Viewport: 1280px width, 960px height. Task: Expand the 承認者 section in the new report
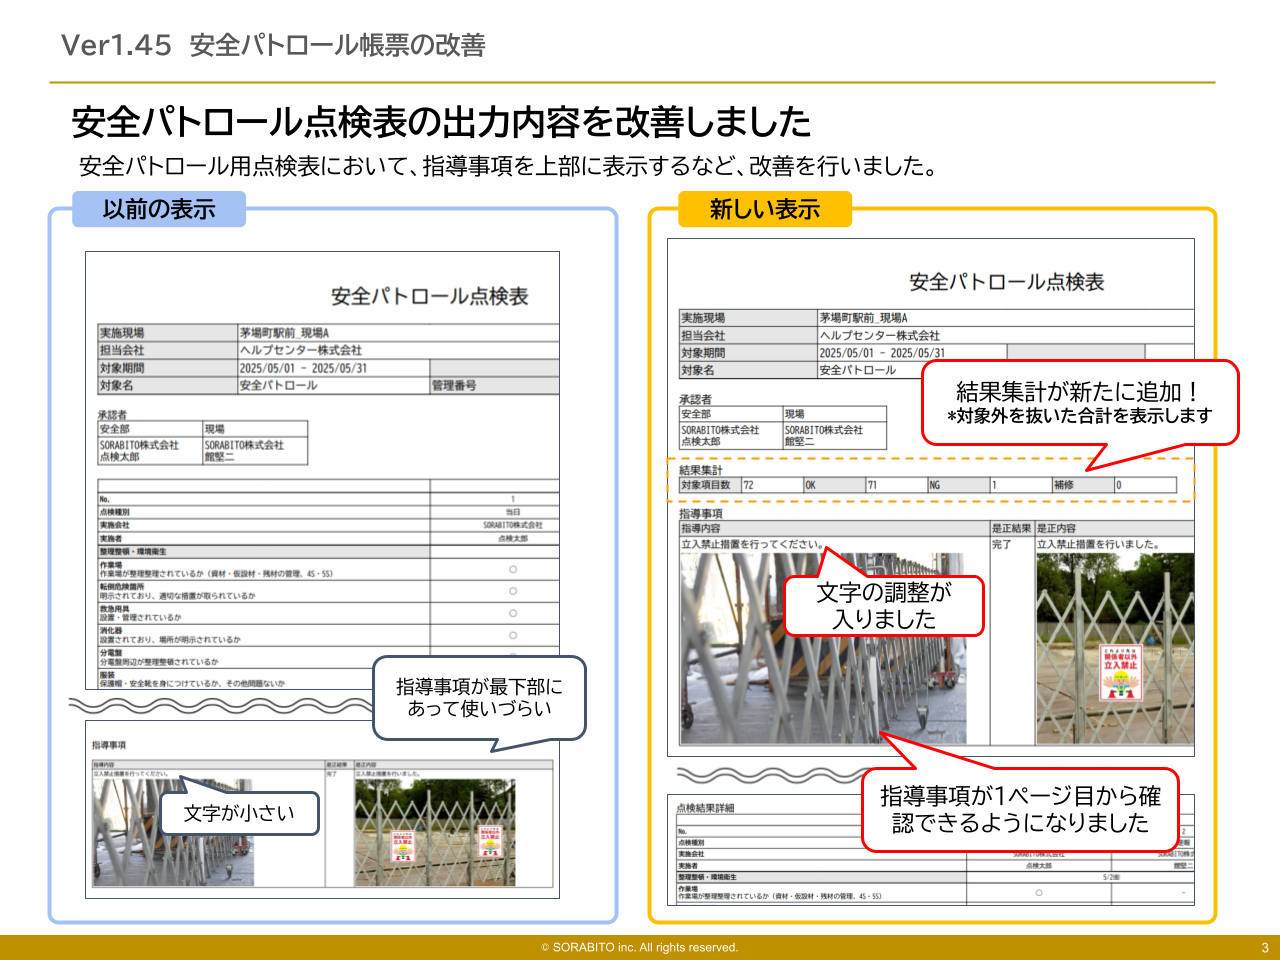[697, 398]
